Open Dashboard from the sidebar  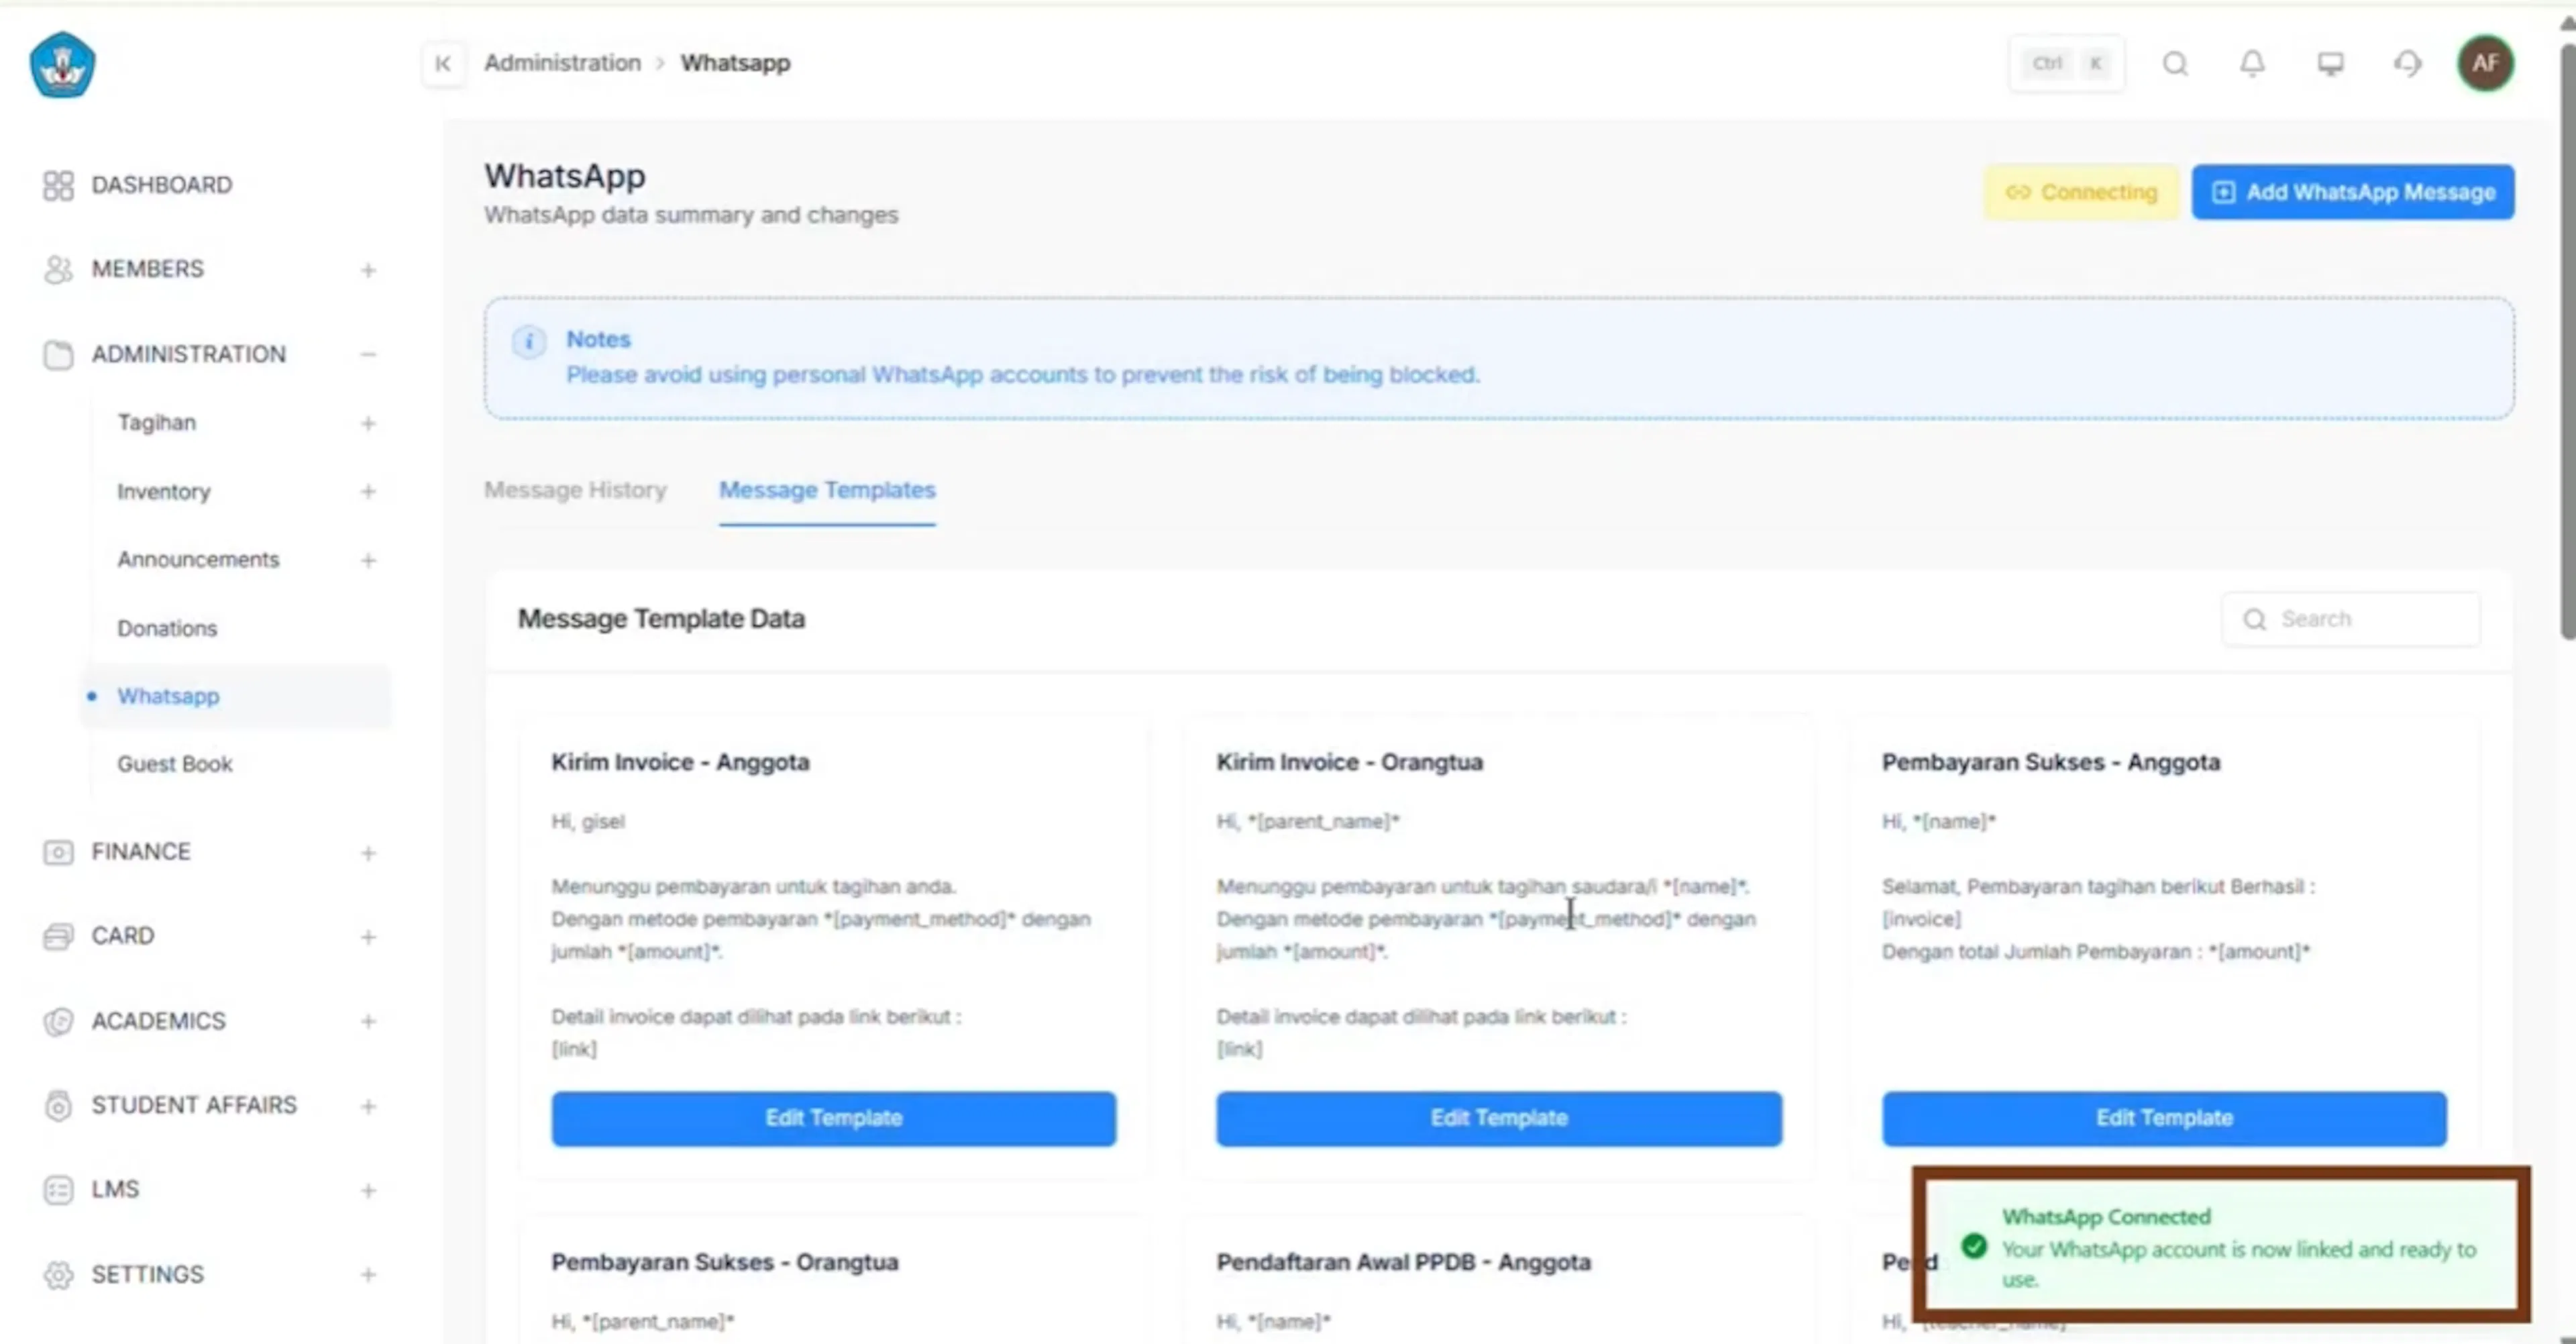pos(162,185)
